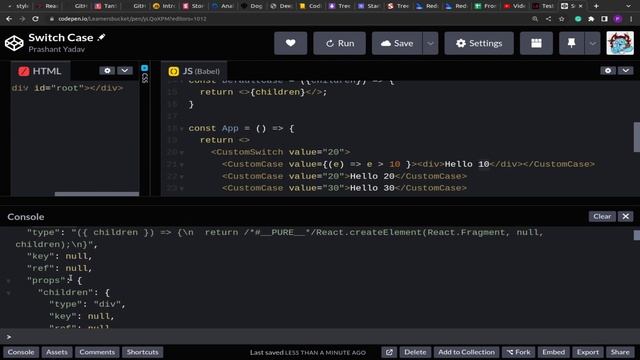Click the JS editor vertical scrollbar
Viewport: 640px width, 360px height.
coord(636,137)
